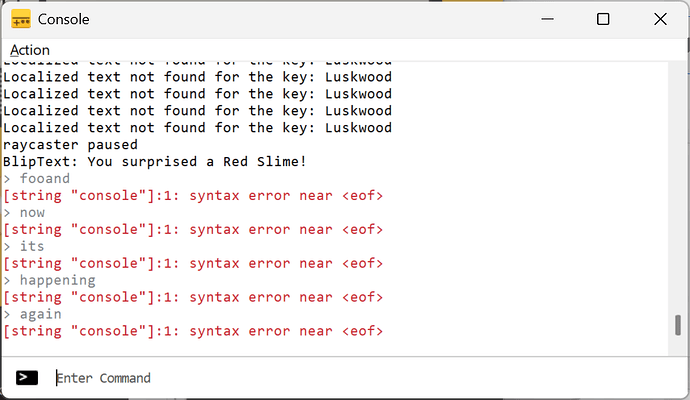Screen dimensions: 690x400
Task: Click the vertical scrollbar thumb
Action: click(x=677, y=326)
